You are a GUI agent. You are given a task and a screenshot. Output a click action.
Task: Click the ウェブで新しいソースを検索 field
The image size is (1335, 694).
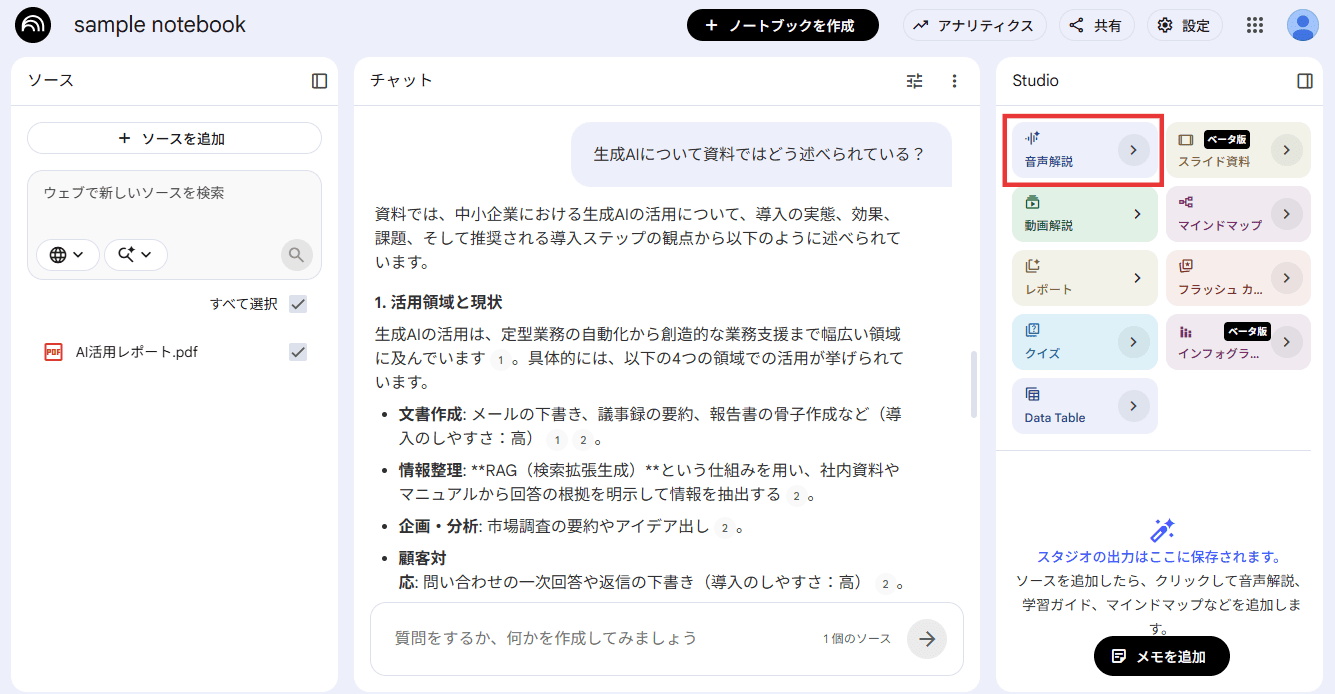coord(174,193)
